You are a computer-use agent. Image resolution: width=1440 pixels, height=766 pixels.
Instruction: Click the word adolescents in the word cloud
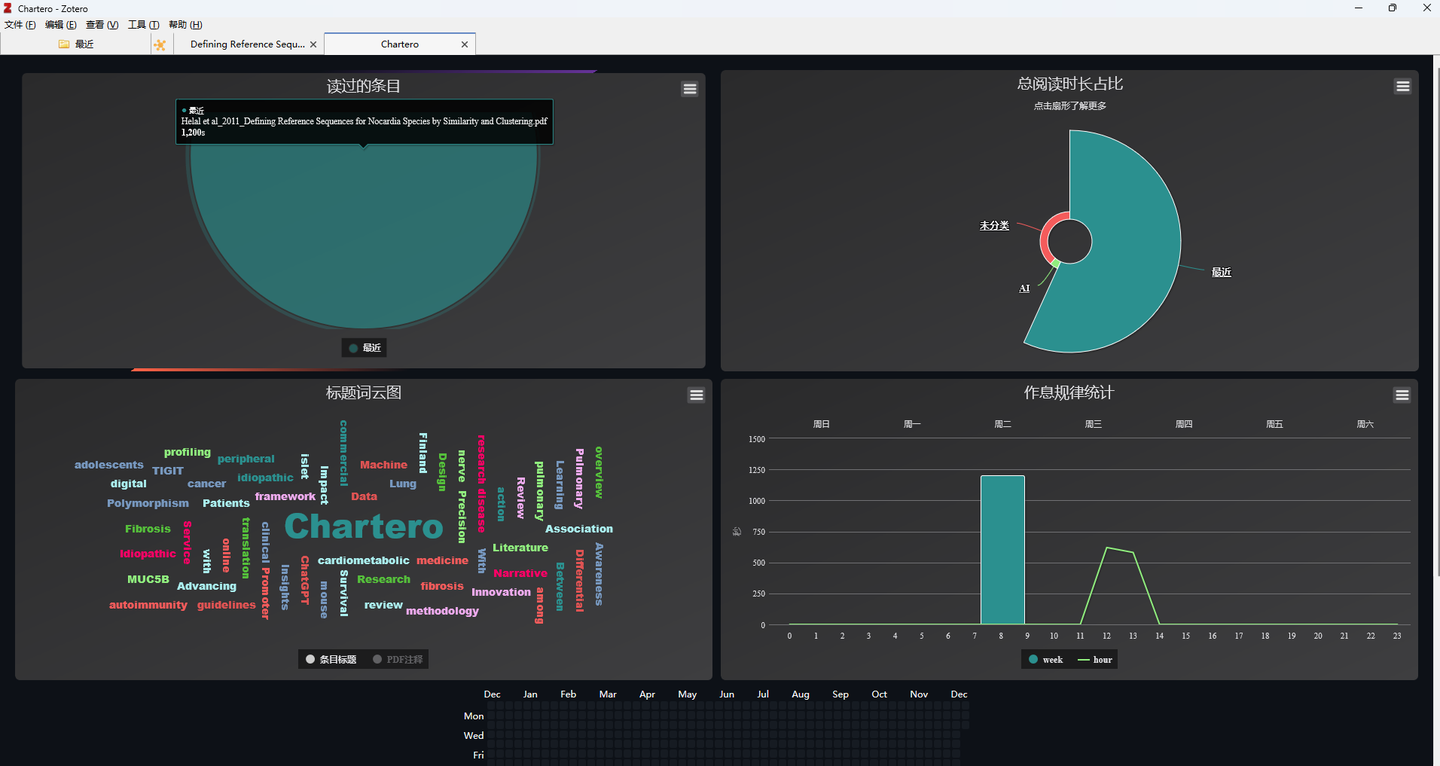(x=109, y=465)
